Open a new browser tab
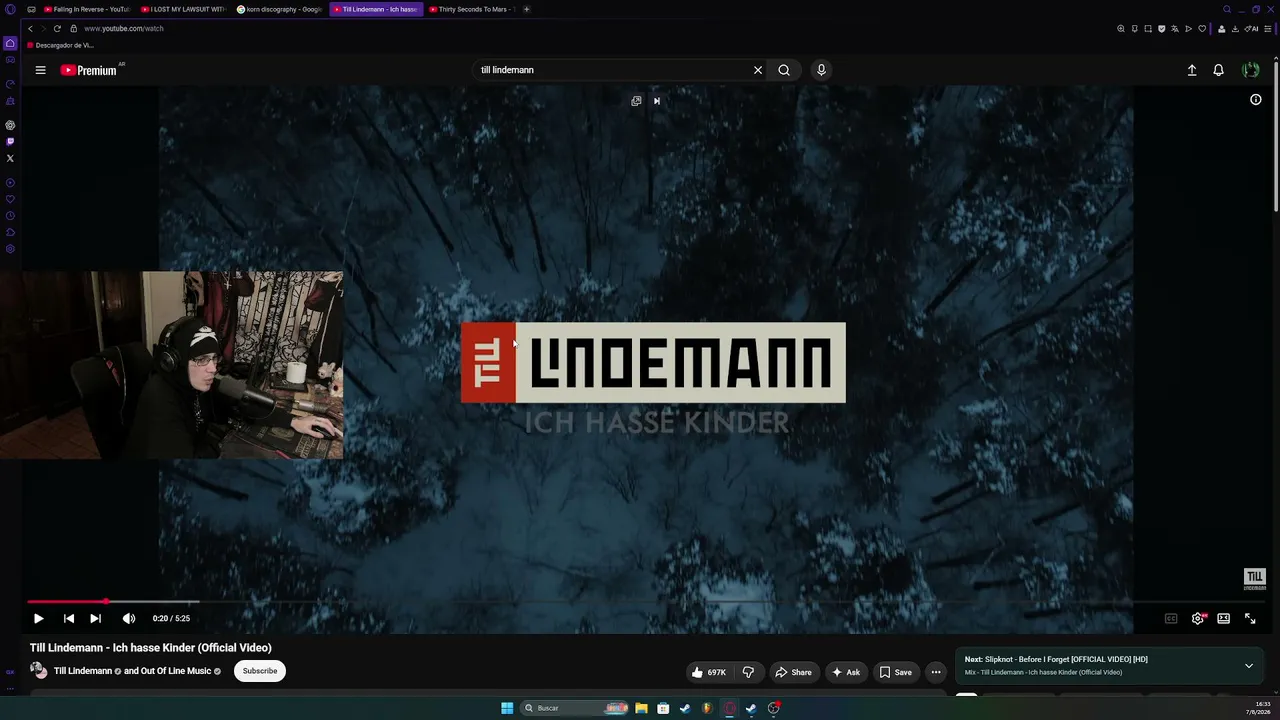 (527, 9)
